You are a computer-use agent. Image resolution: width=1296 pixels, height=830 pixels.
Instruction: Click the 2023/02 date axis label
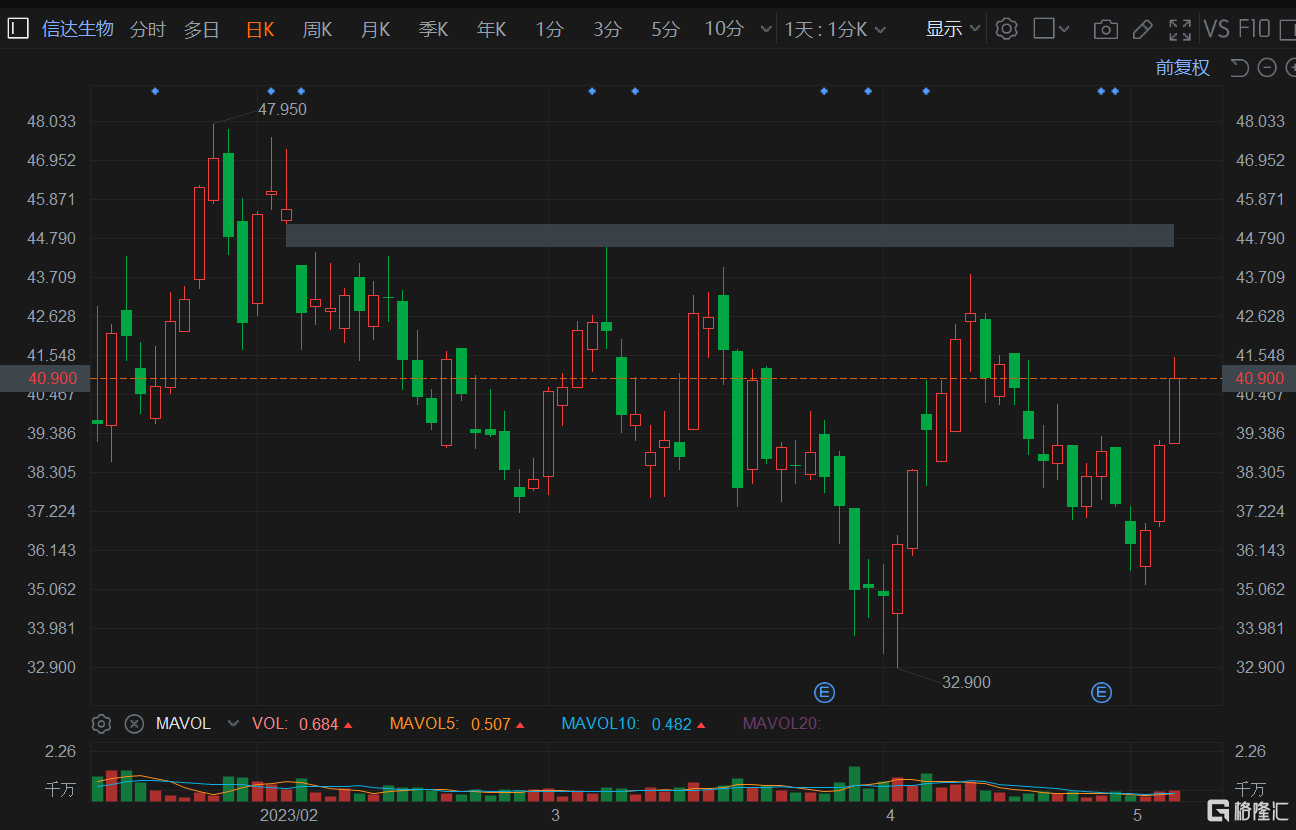(288, 815)
